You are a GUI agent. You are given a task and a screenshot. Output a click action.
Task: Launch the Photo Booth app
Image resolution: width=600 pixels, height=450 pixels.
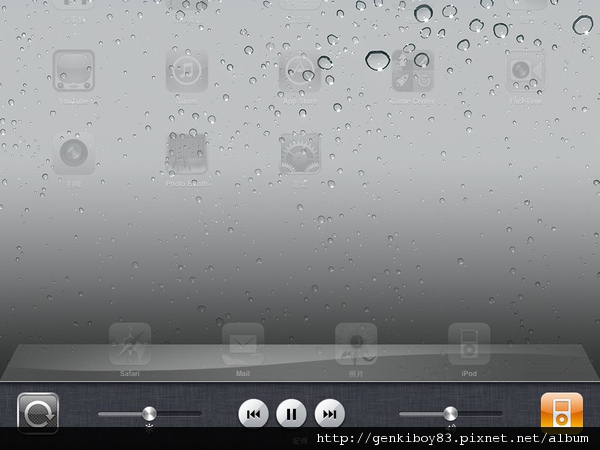pos(187,154)
